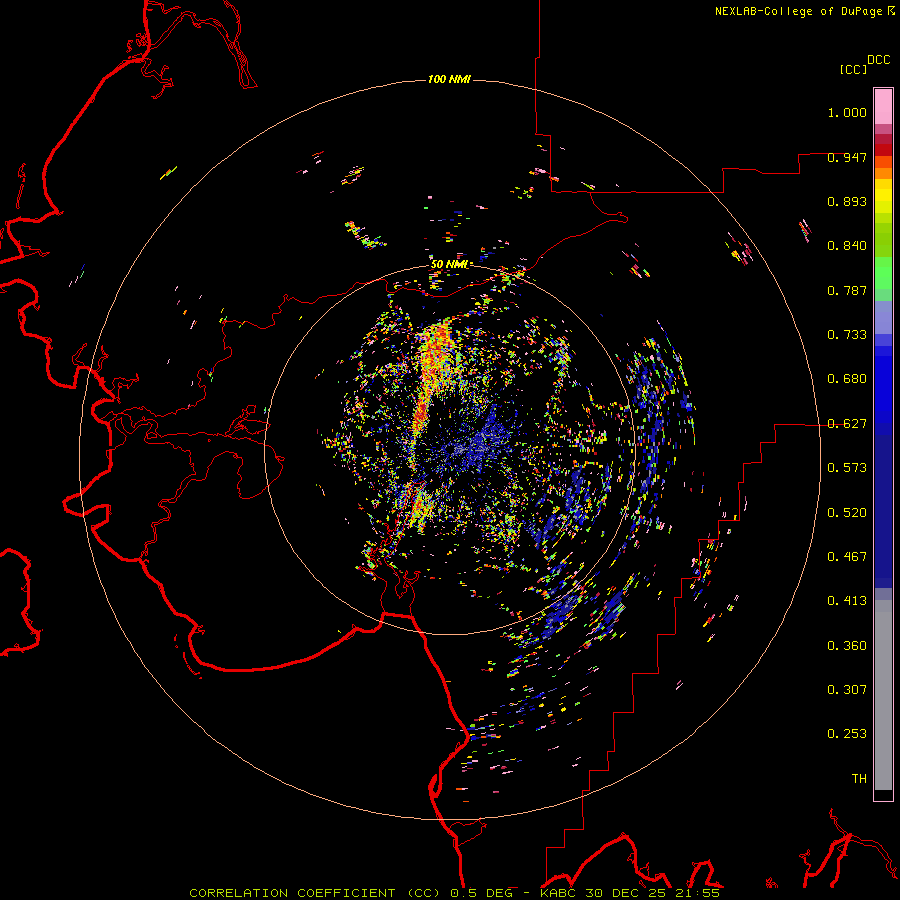Click the 0.733 legend value
The height and width of the screenshot is (900, 900).
coord(847,335)
